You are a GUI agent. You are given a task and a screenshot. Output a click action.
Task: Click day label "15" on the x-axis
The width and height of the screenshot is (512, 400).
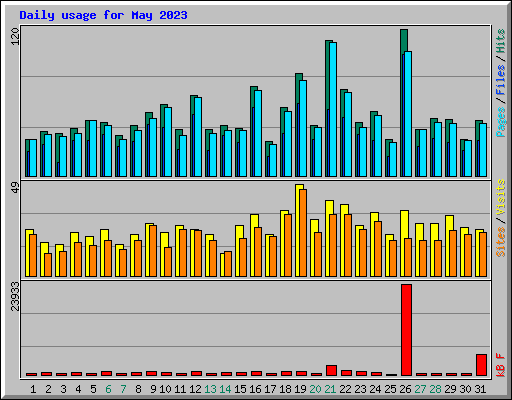coord(240,389)
